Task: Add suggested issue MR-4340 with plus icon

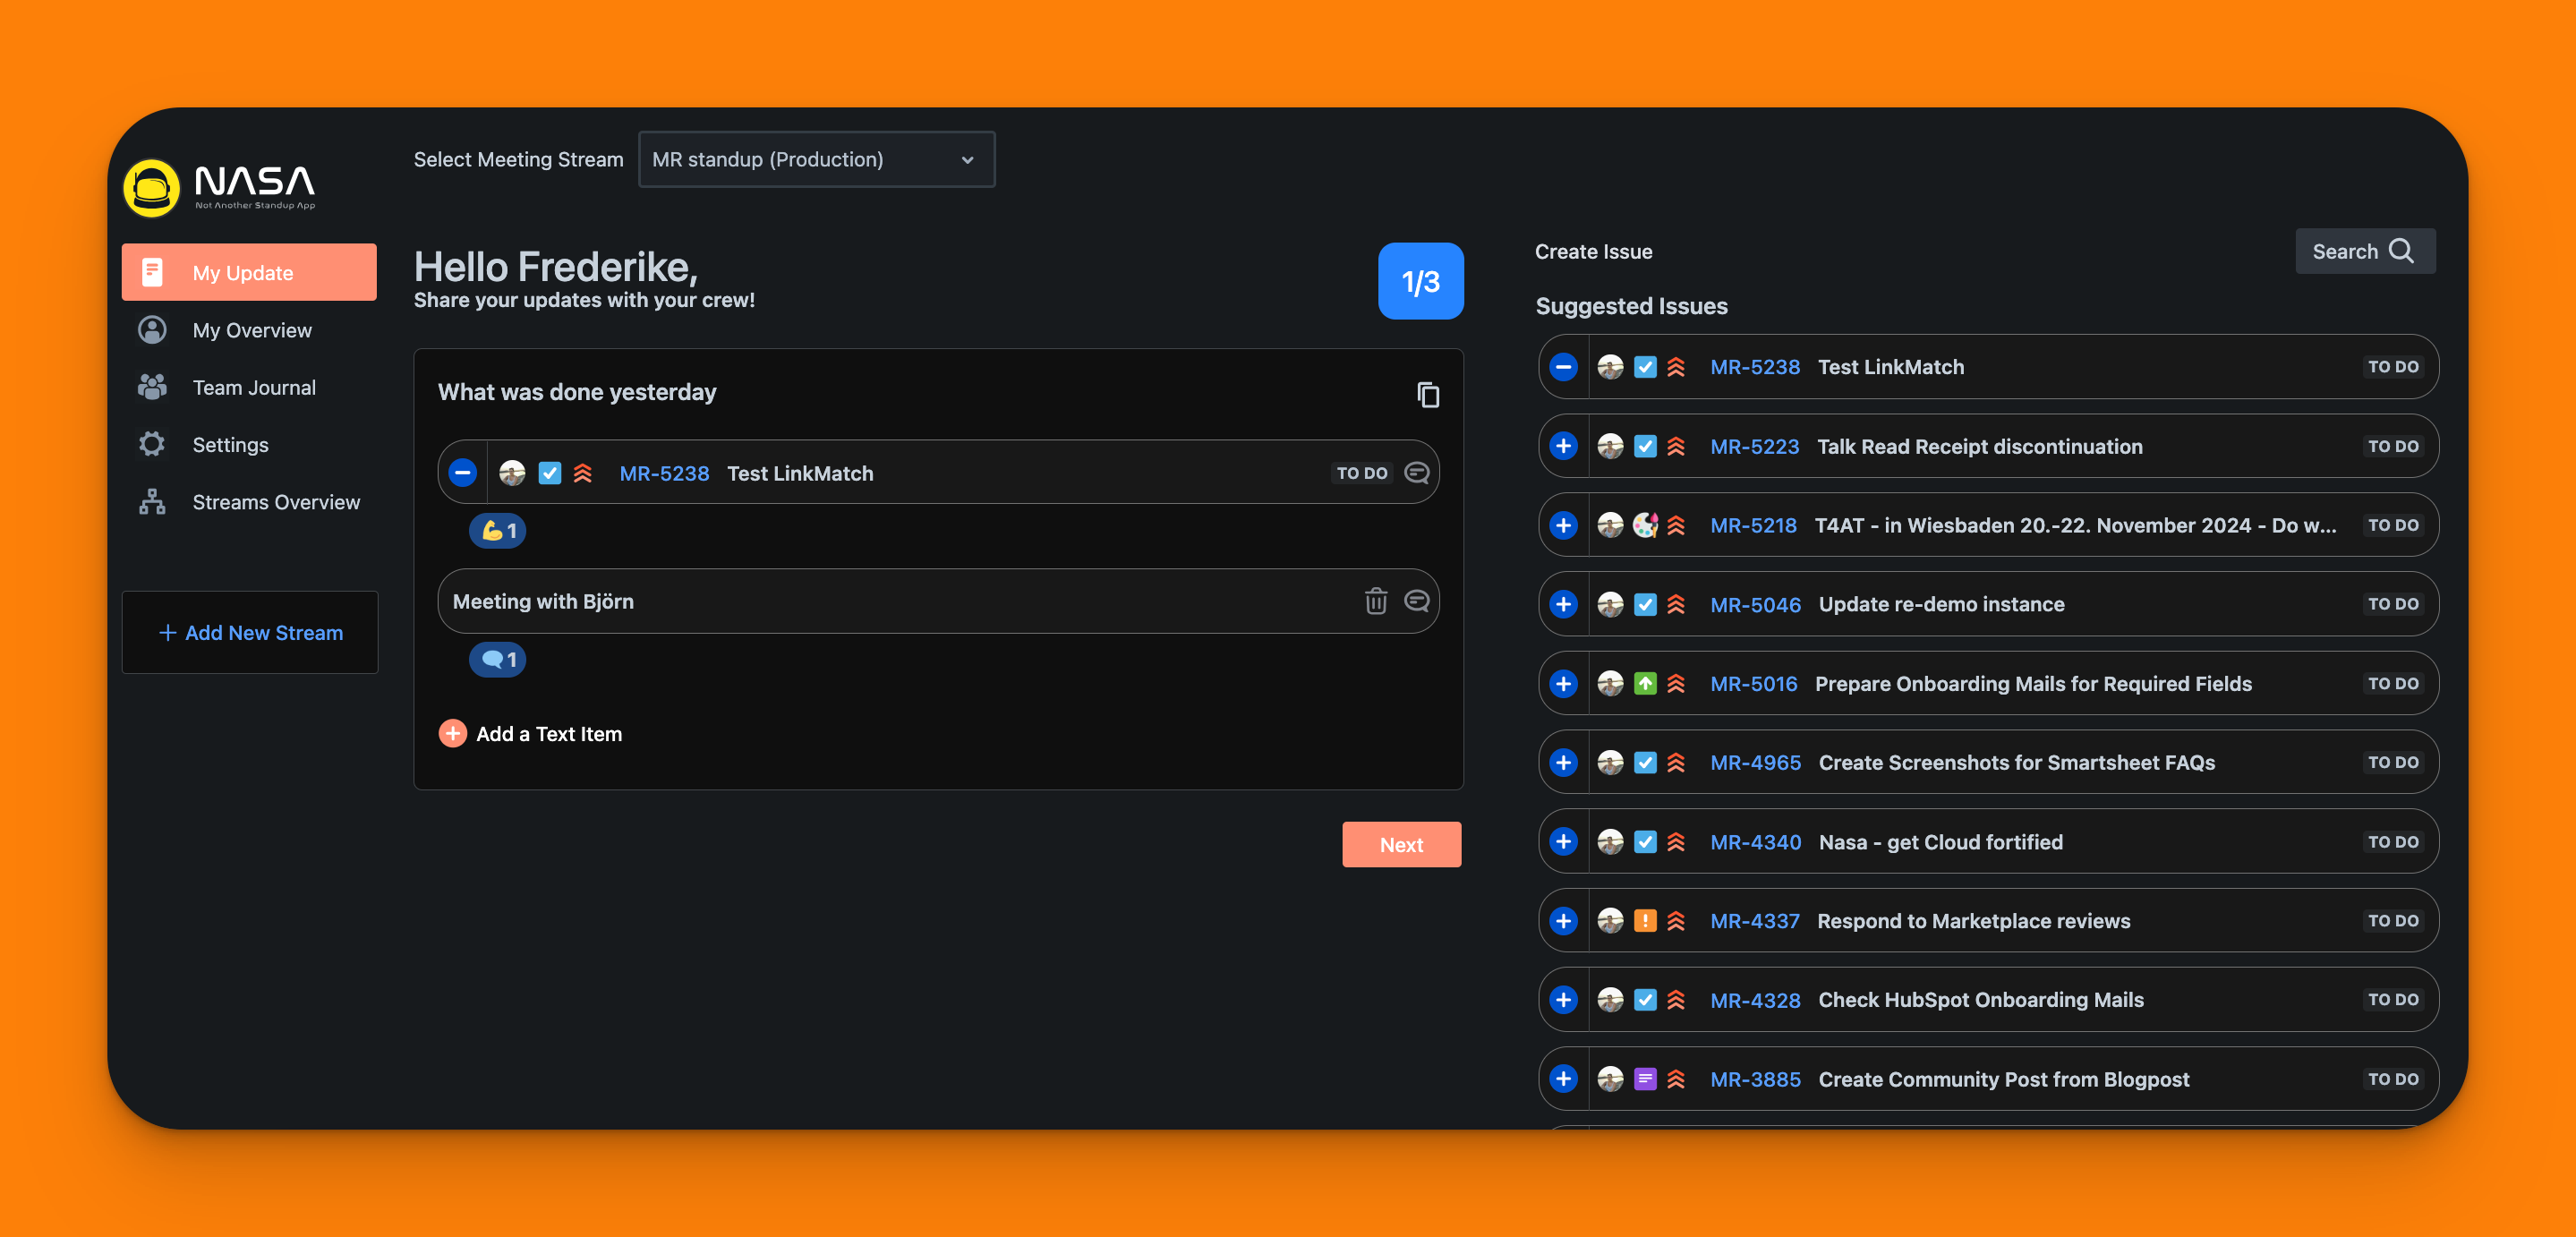Action: pos(1563,842)
